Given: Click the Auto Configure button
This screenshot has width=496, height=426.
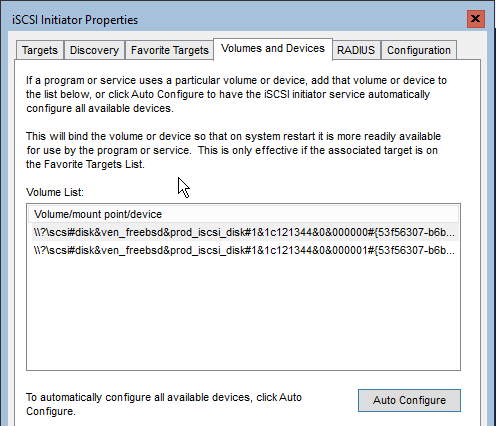Looking at the screenshot, I should click(x=409, y=400).
